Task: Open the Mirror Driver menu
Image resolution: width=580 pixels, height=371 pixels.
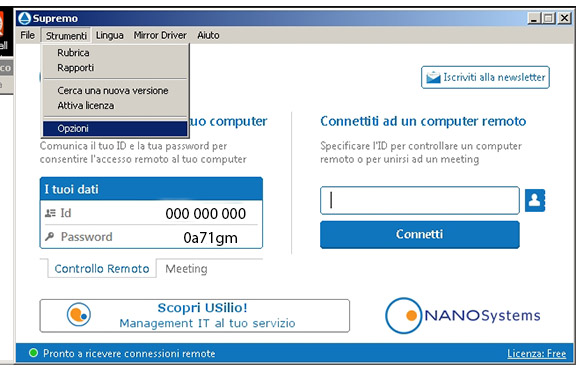Action: coord(160,35)
